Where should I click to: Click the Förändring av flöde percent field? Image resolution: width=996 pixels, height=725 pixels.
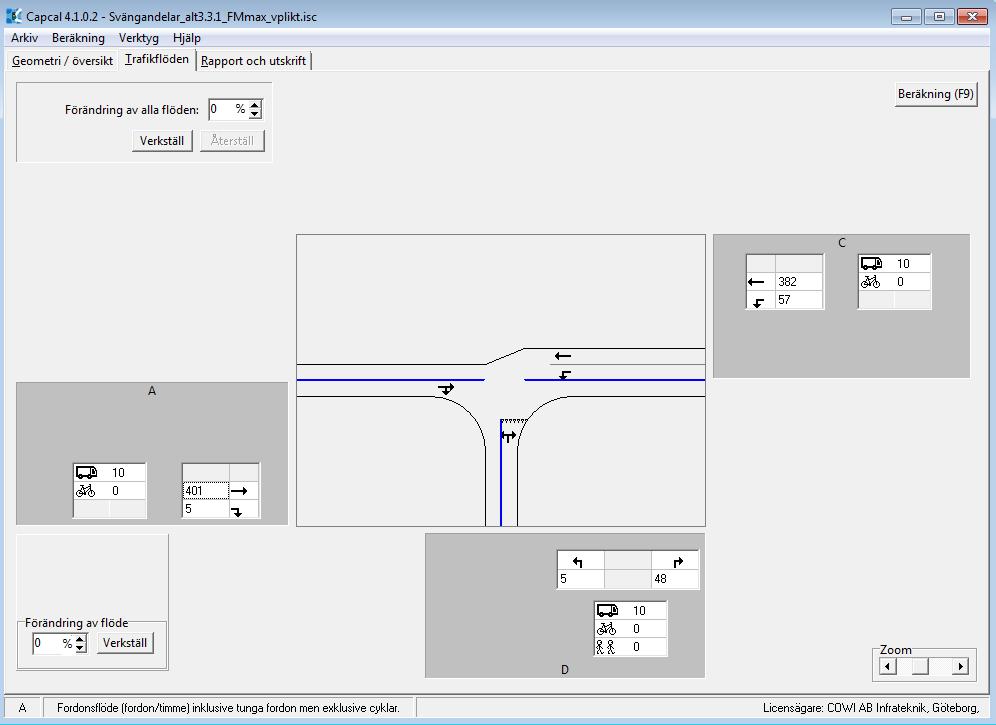pos(54,644)
